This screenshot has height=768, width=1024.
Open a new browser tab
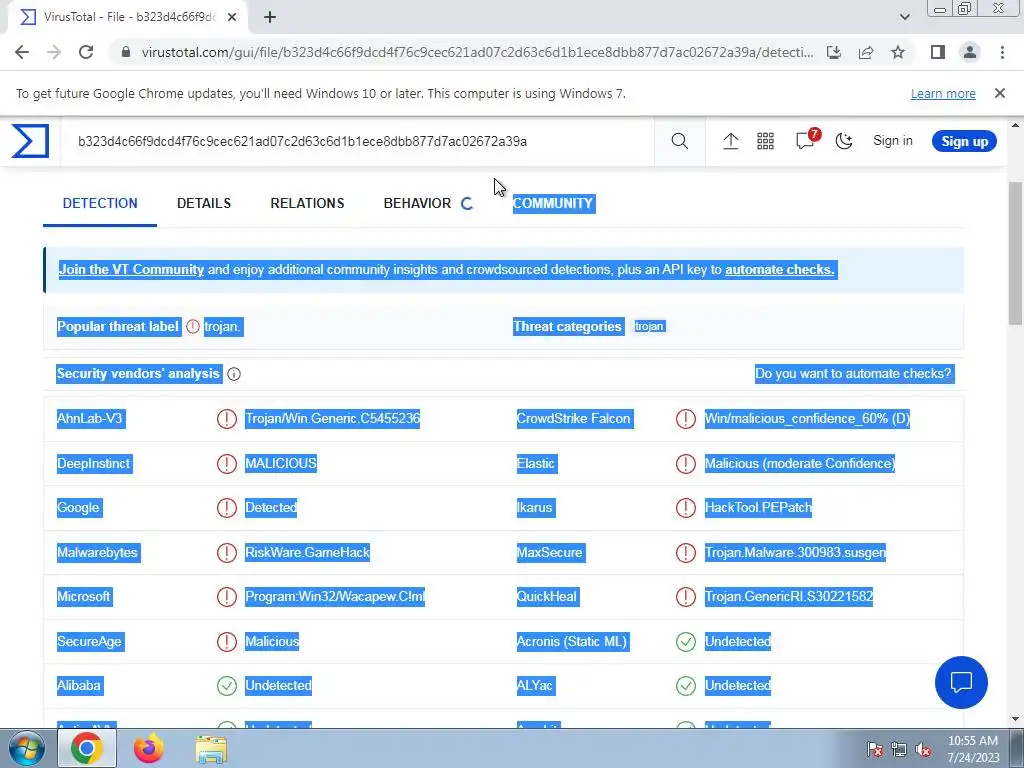click(x=270, y=17)
